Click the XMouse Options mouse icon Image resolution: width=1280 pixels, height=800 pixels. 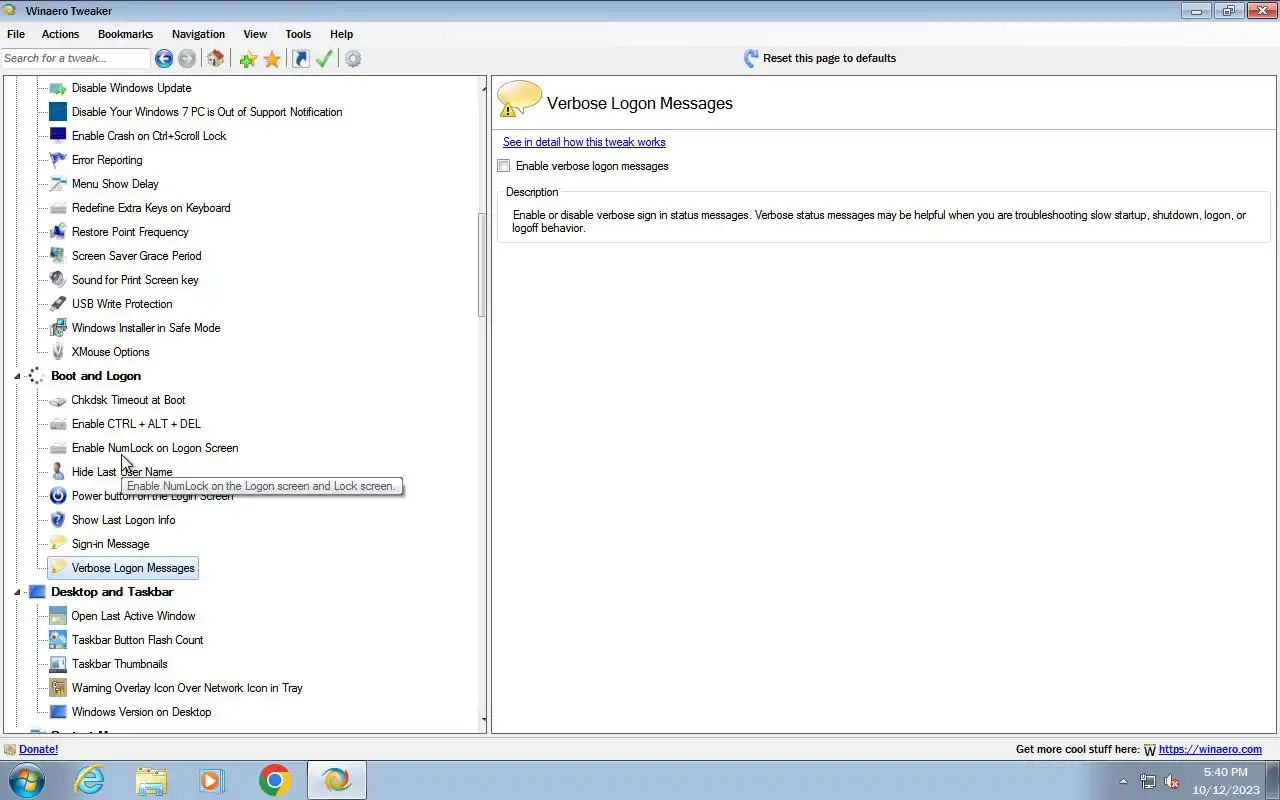pyautogui.click(x=58, y=352)
